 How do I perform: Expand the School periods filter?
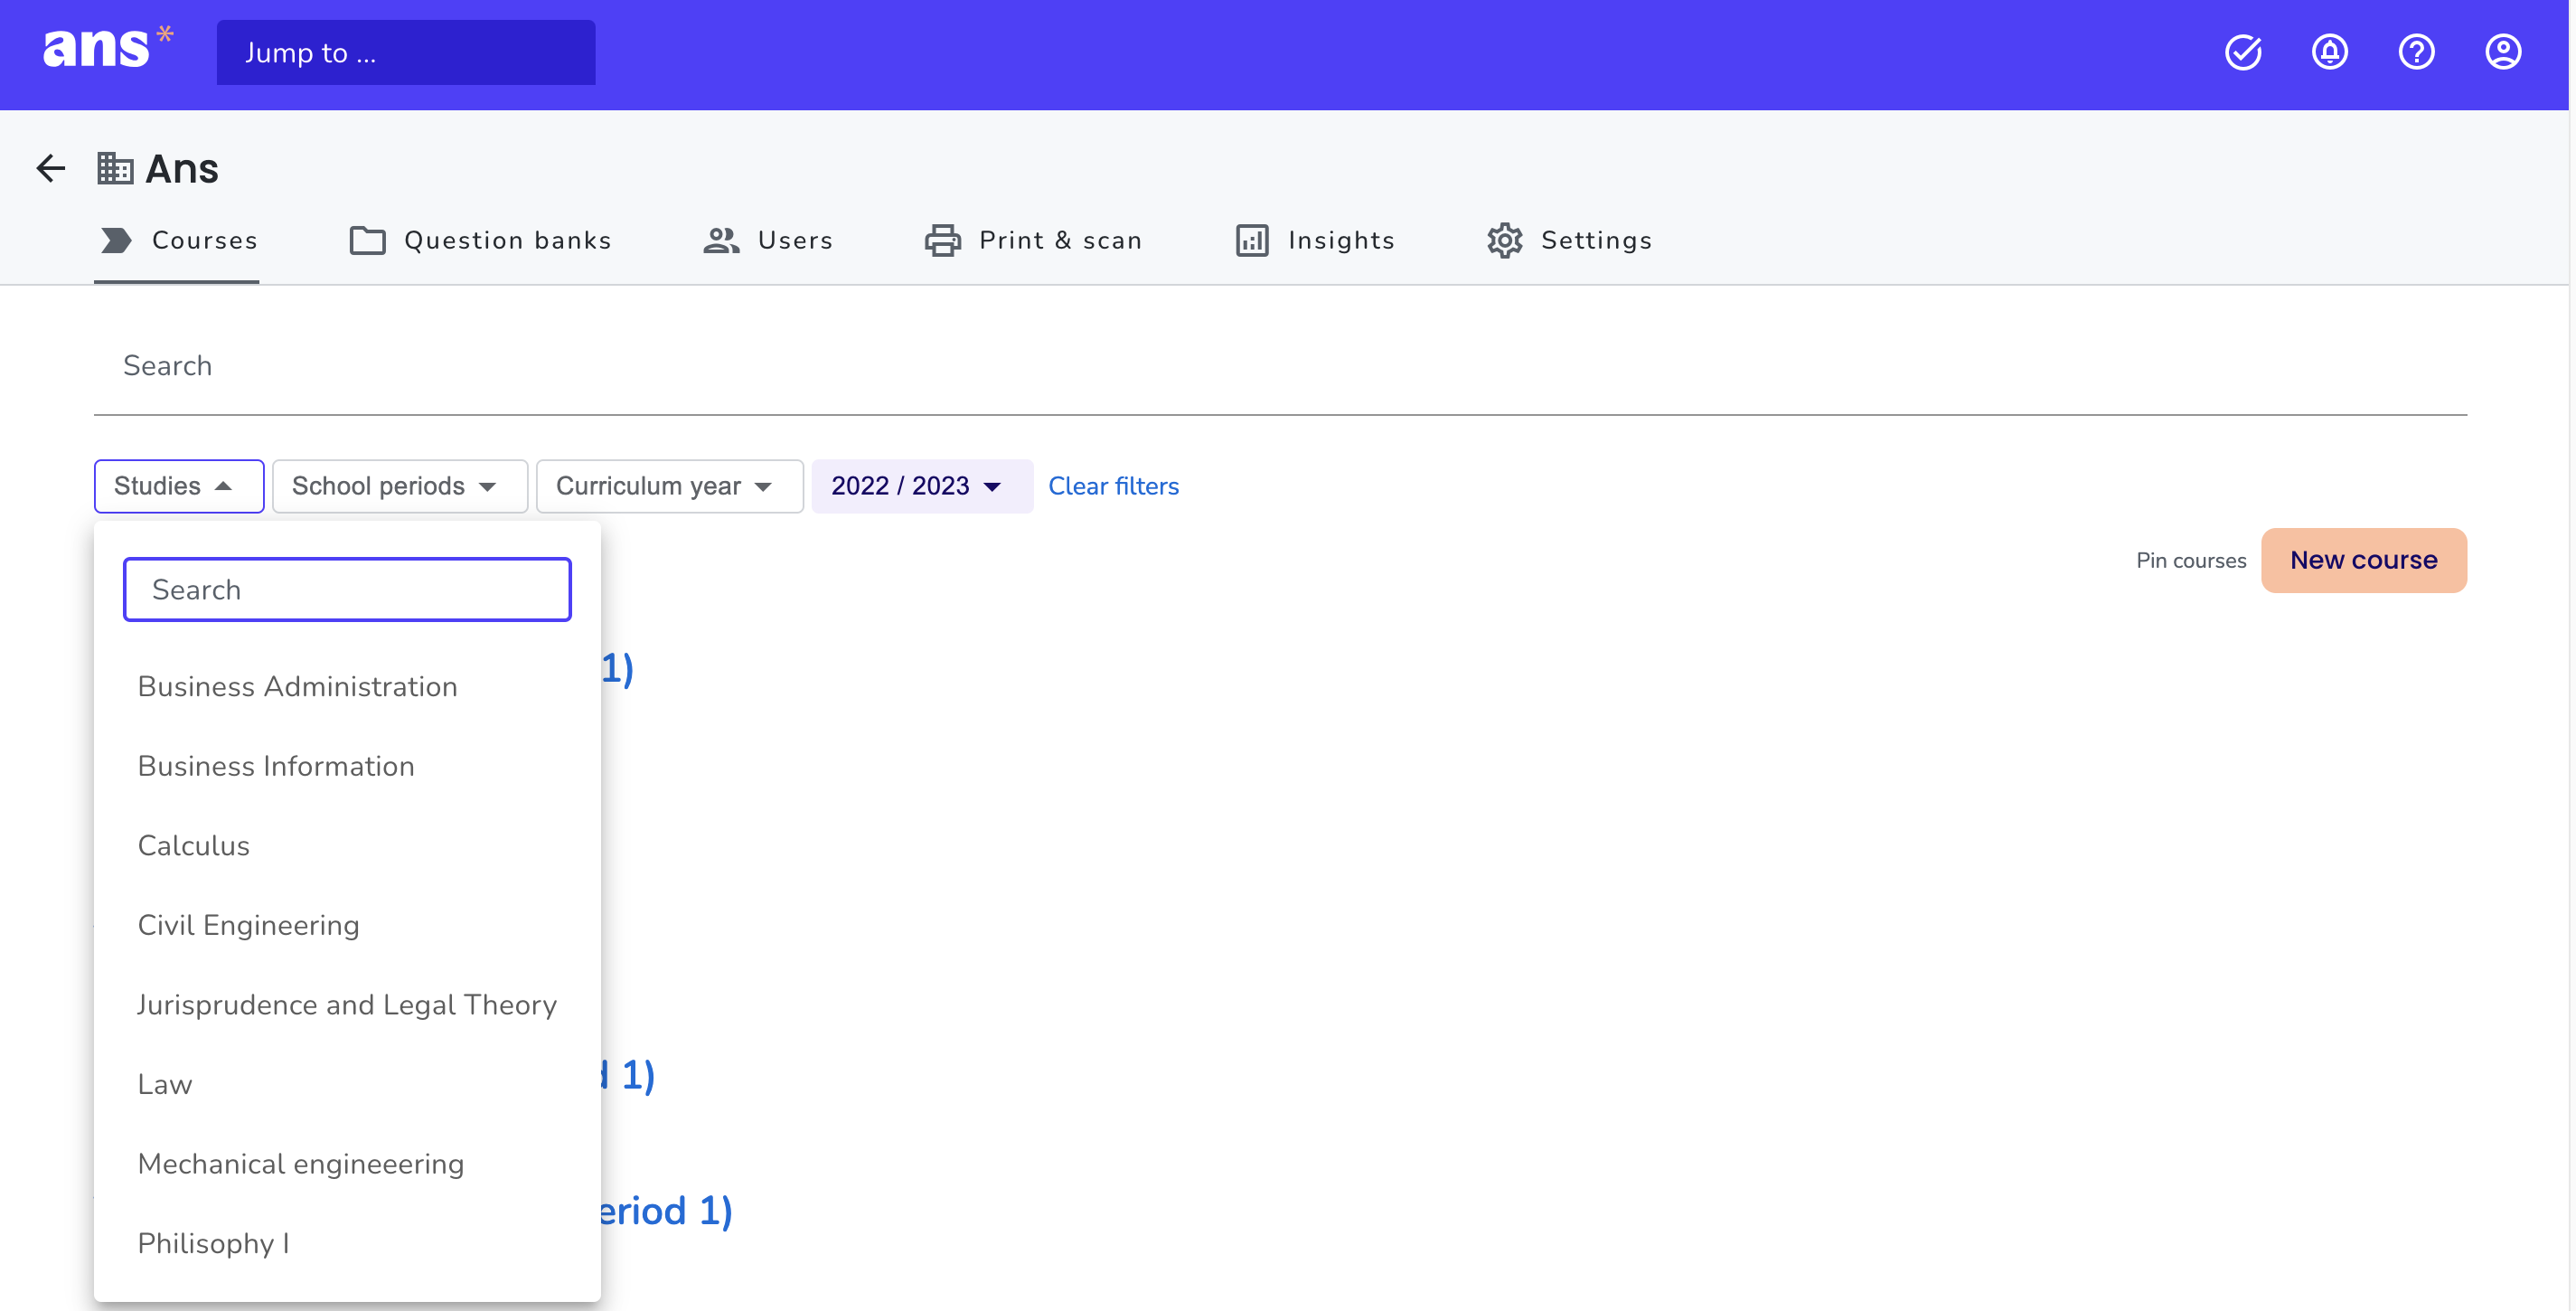pos(400,486)
